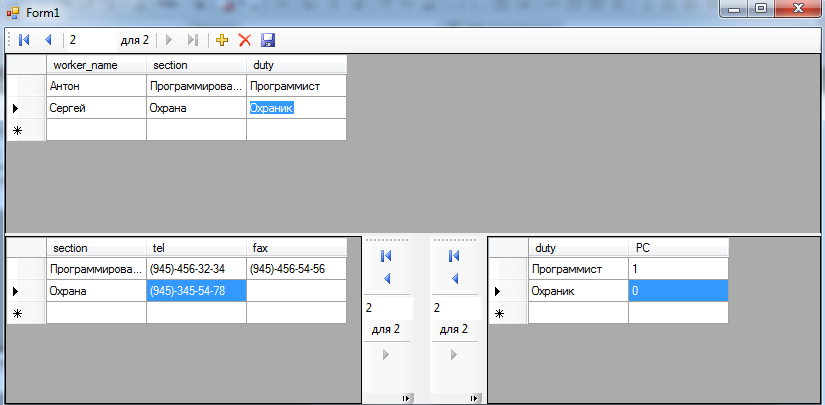Go to last record in top navigator
The width and height of the screenshot is (825, 405).
193,40
